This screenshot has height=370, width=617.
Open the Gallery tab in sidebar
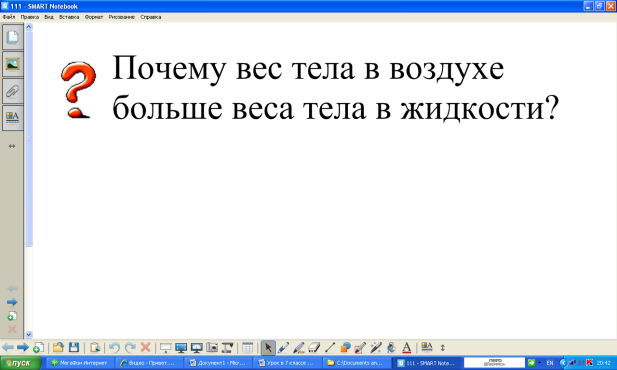pos(13,64)
